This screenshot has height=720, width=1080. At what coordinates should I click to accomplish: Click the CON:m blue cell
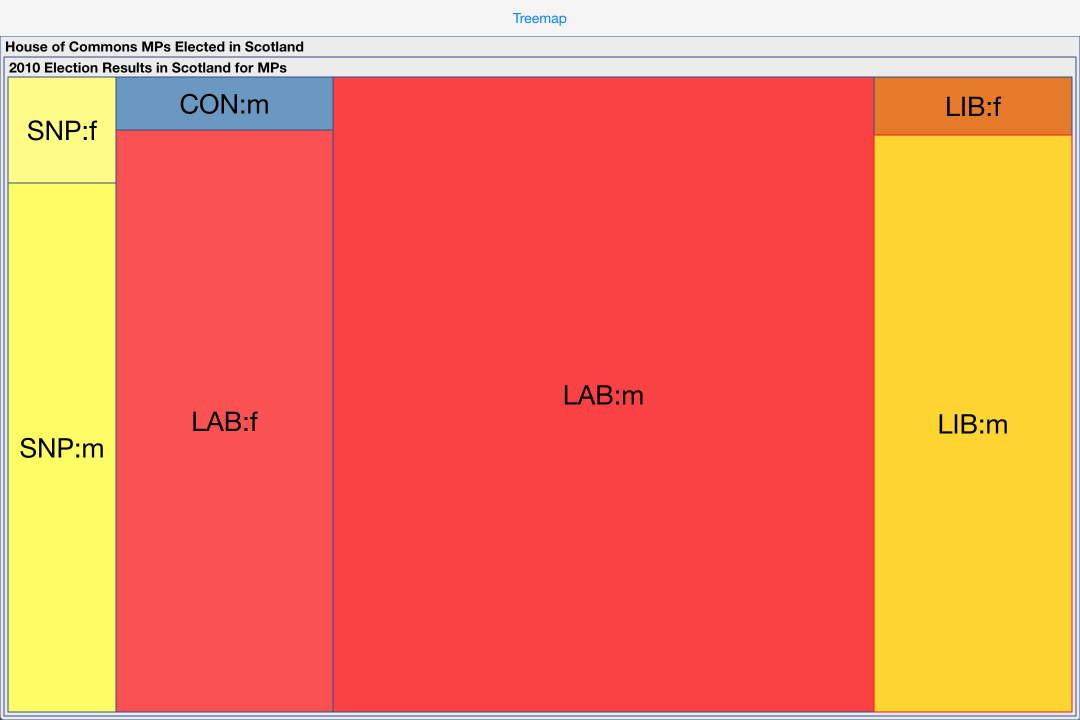pyautogui.click(x=225, y=104)
